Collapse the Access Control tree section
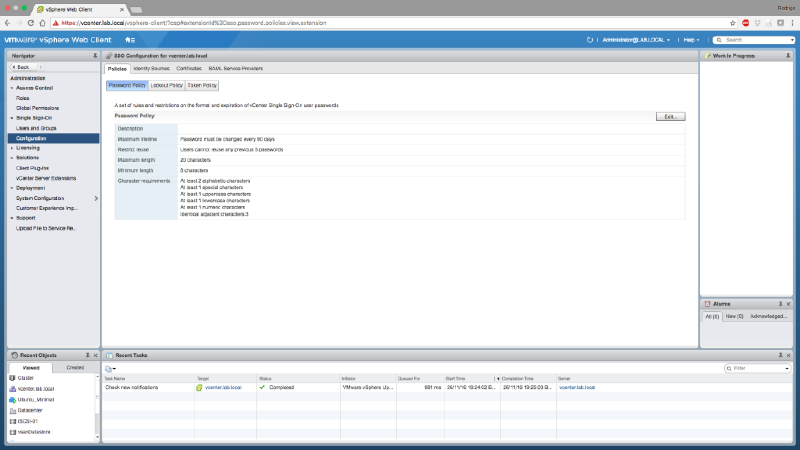The width and height of the screenshot is (800, 450). tap(12, 88)
